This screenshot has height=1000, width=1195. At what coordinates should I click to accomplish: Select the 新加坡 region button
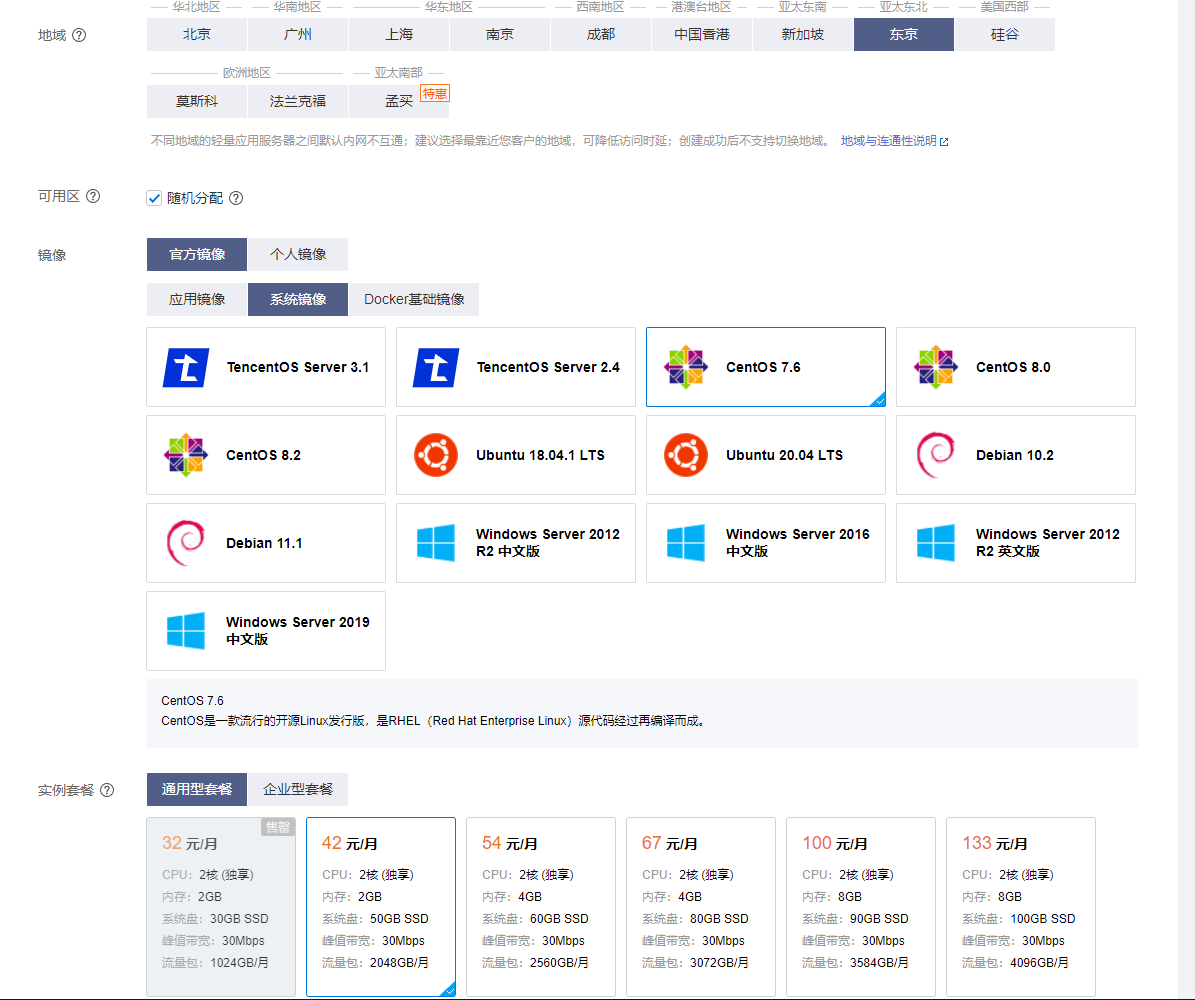(803, 34)
